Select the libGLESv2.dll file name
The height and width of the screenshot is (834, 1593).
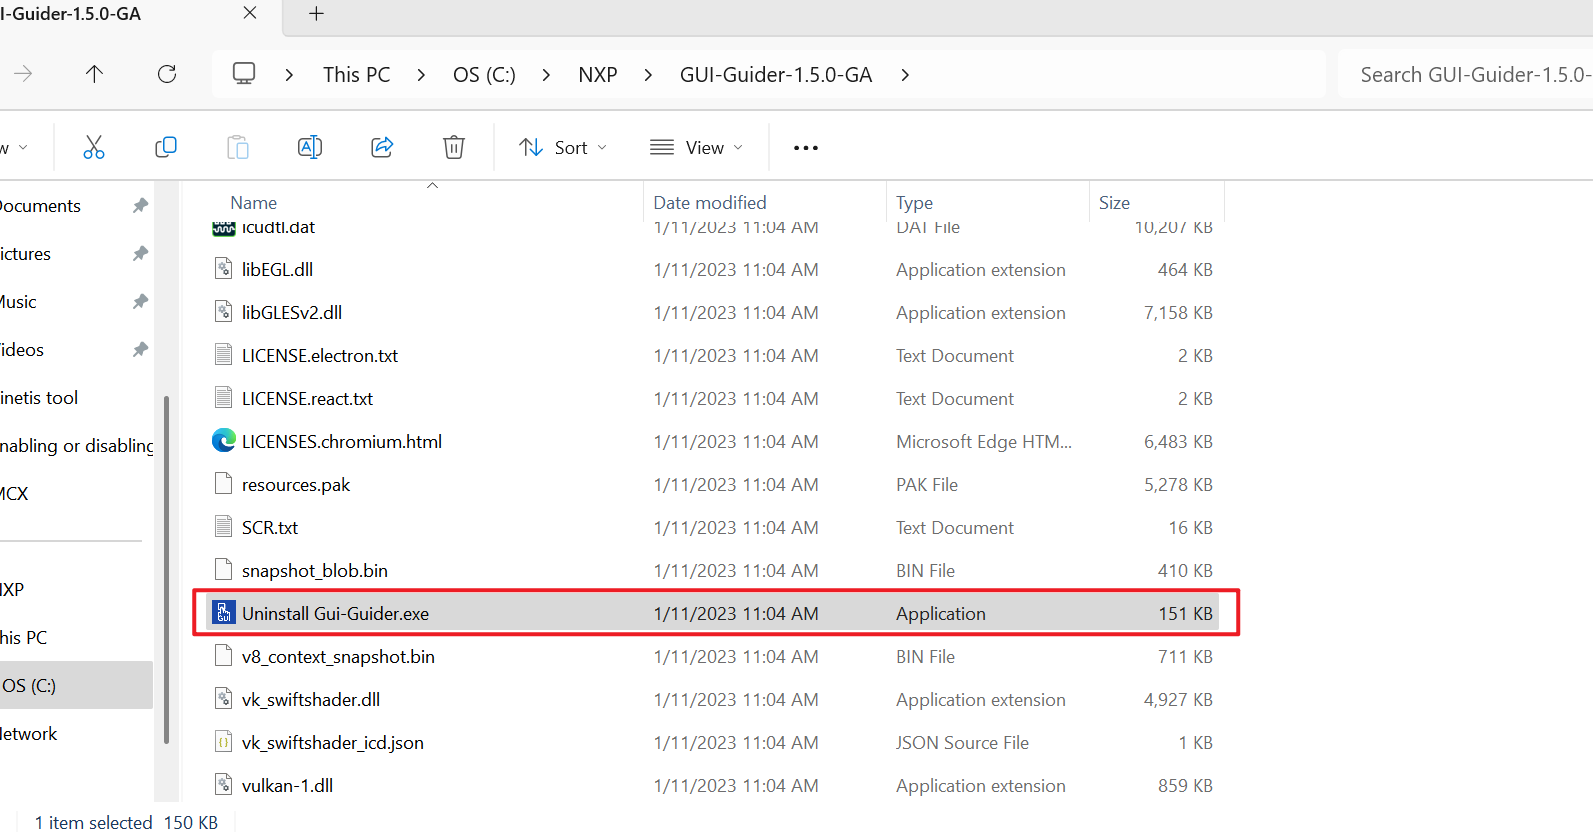coord(292,312)
